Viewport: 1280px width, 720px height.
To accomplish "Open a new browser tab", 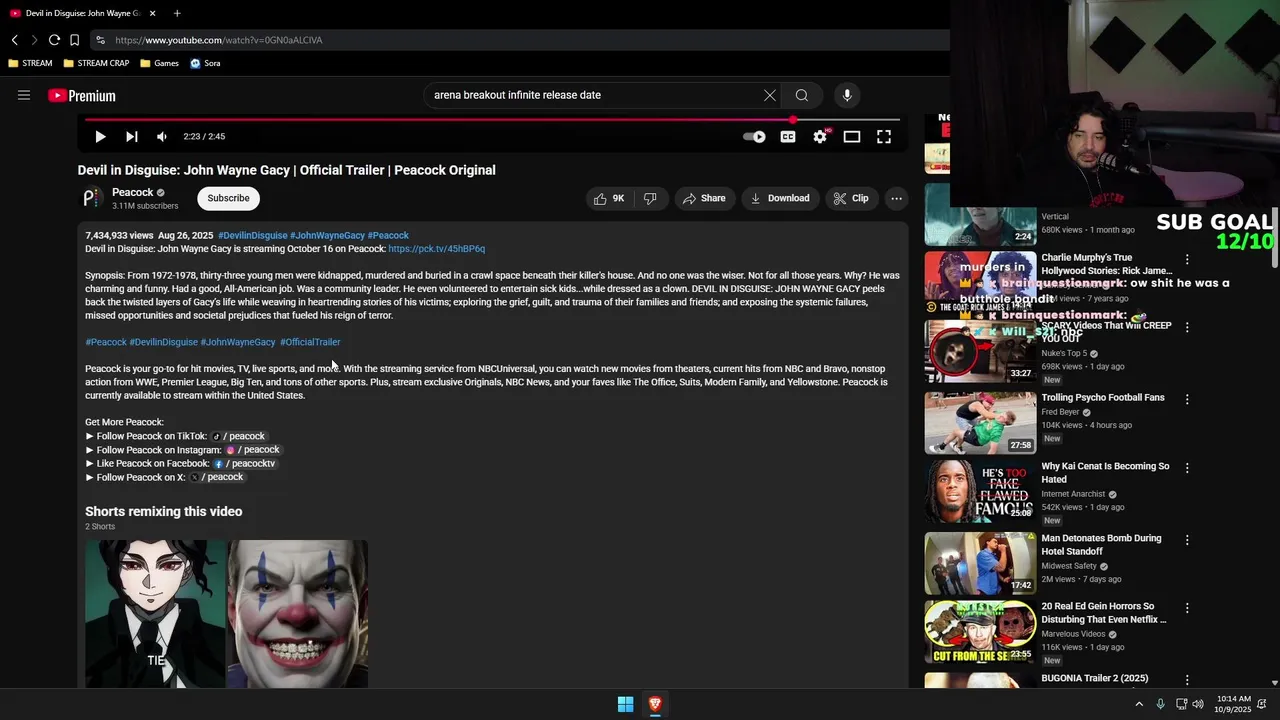I will 177,13.
